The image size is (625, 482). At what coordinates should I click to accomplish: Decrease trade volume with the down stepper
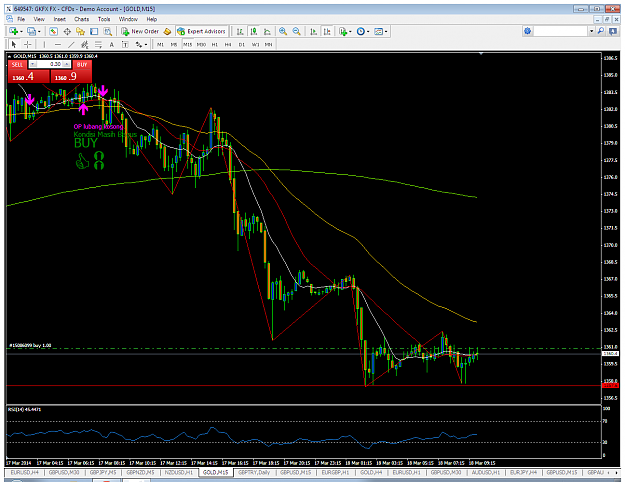(33, 64)
